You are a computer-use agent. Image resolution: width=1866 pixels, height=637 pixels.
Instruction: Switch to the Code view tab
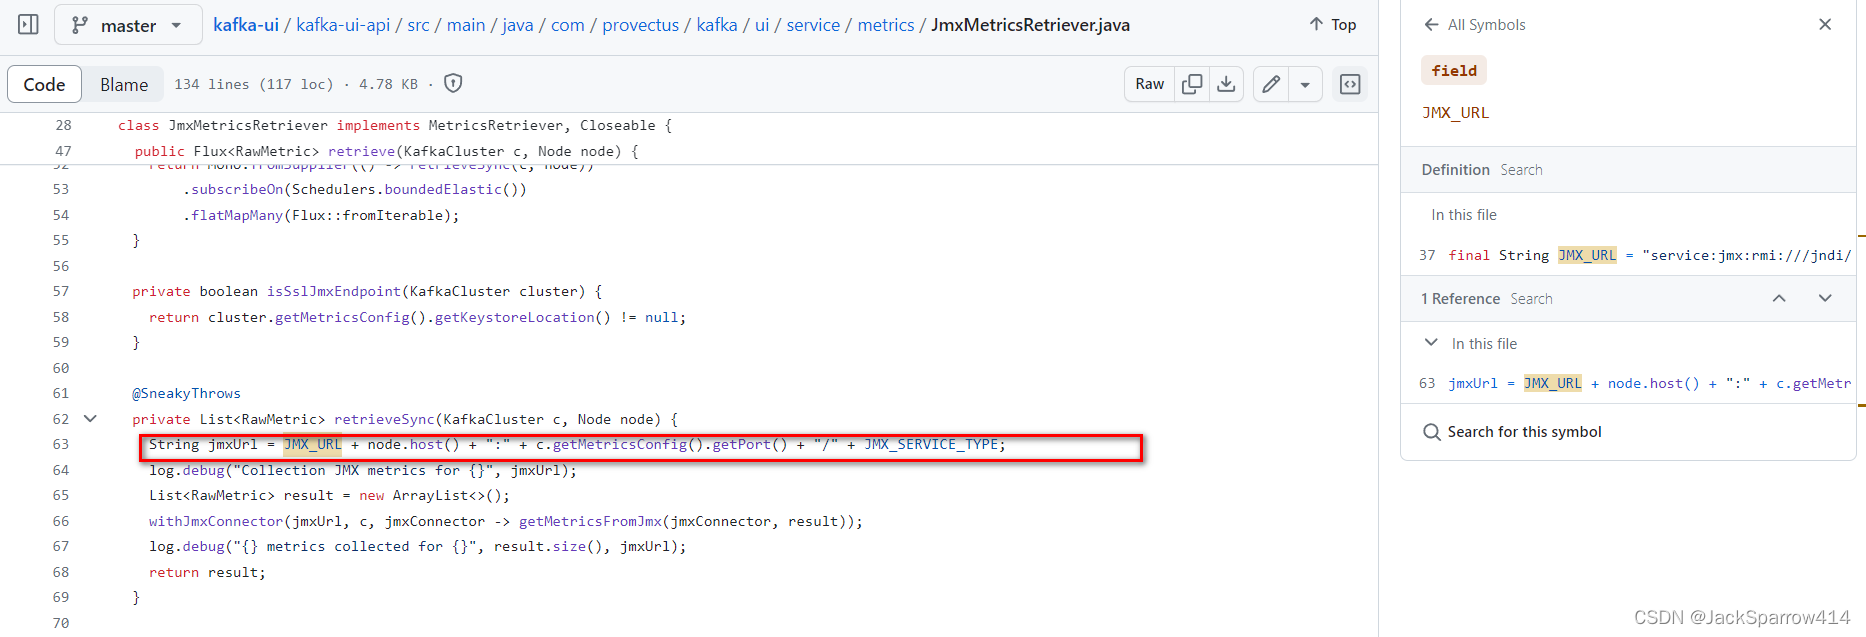tap(44, 85)
